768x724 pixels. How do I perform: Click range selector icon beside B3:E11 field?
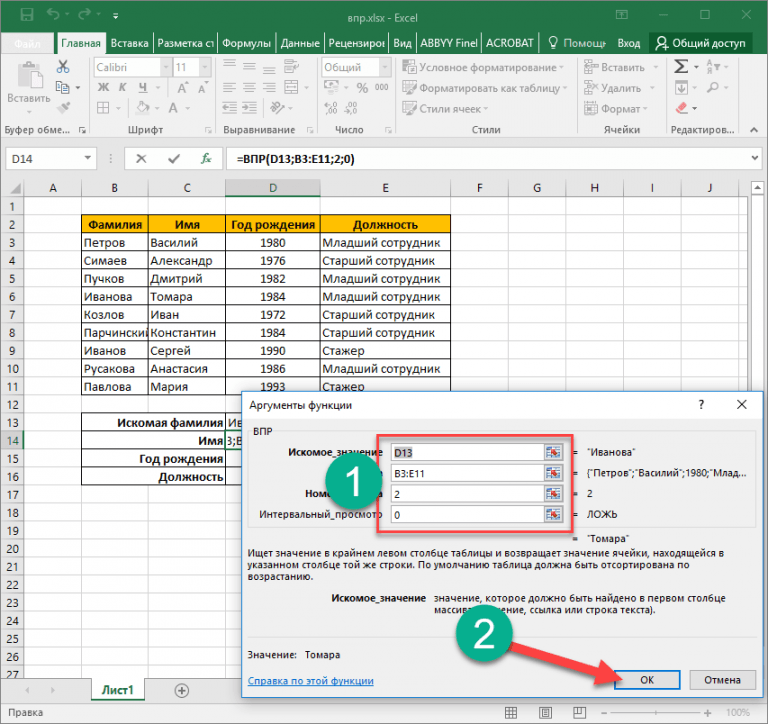click(x=553, y=473)
